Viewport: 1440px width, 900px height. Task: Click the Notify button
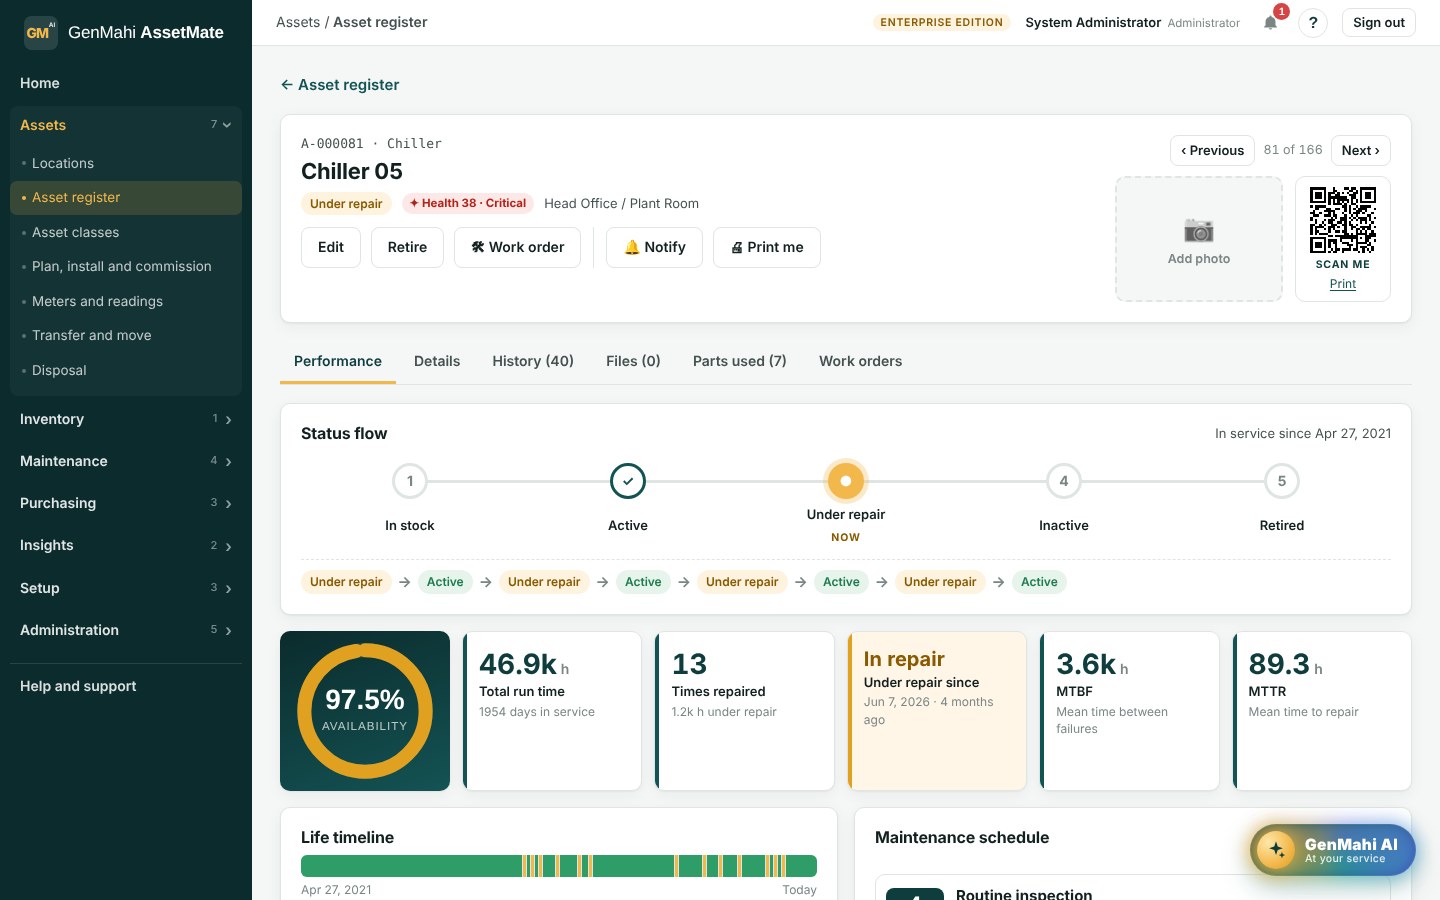coord(654,247)
